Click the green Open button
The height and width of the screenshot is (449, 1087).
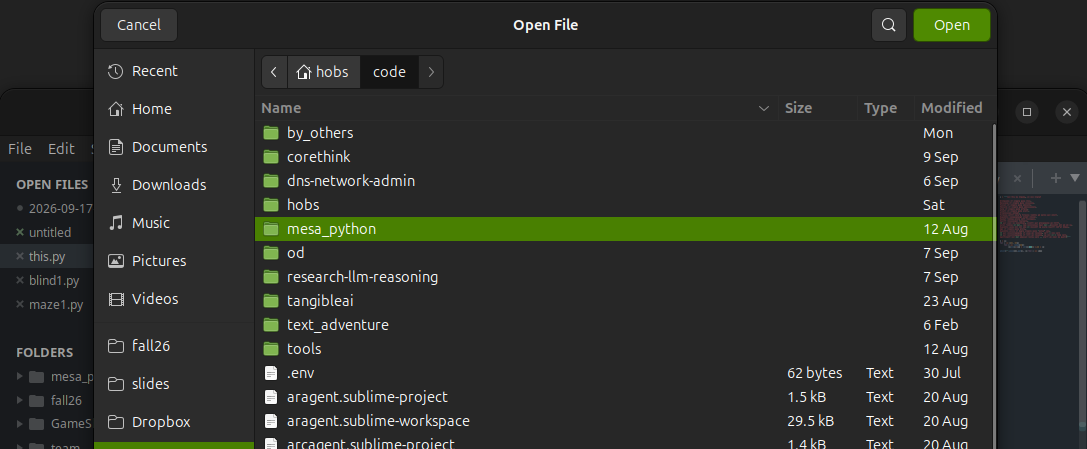[951, 25]
